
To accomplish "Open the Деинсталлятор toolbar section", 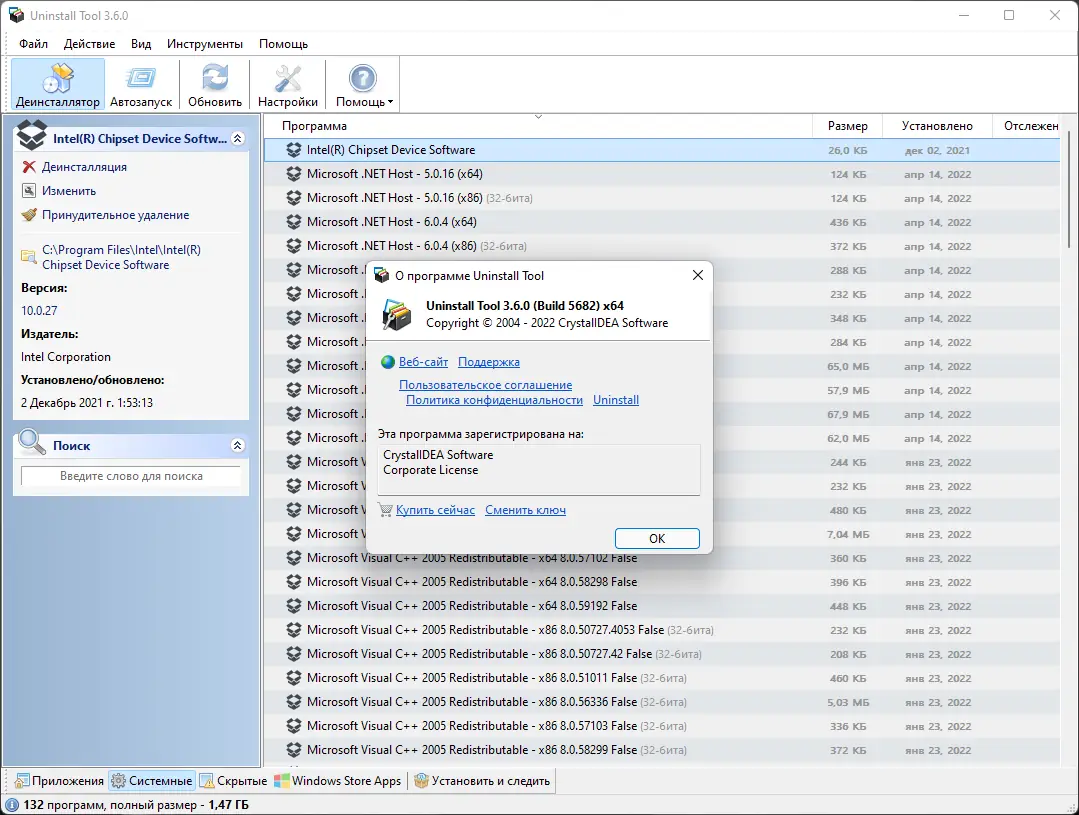I will [58, 85].
